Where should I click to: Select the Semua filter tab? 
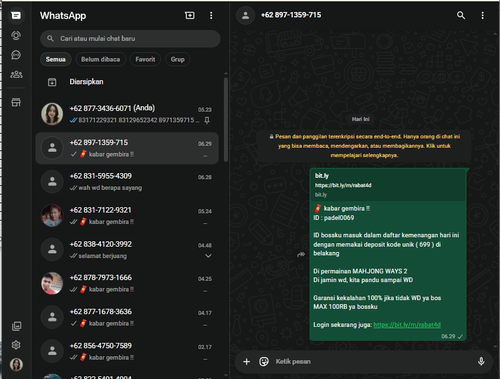tap(56, 59)
